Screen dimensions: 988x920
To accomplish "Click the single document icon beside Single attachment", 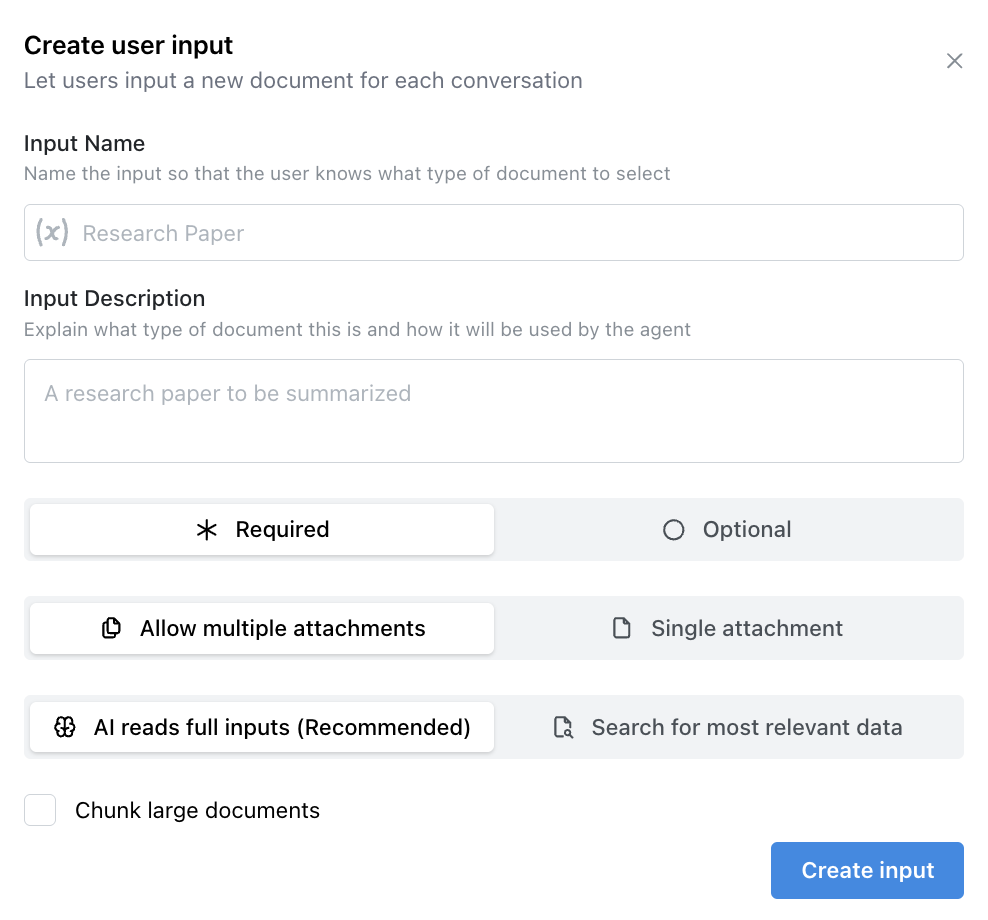I will coord(622,628).
